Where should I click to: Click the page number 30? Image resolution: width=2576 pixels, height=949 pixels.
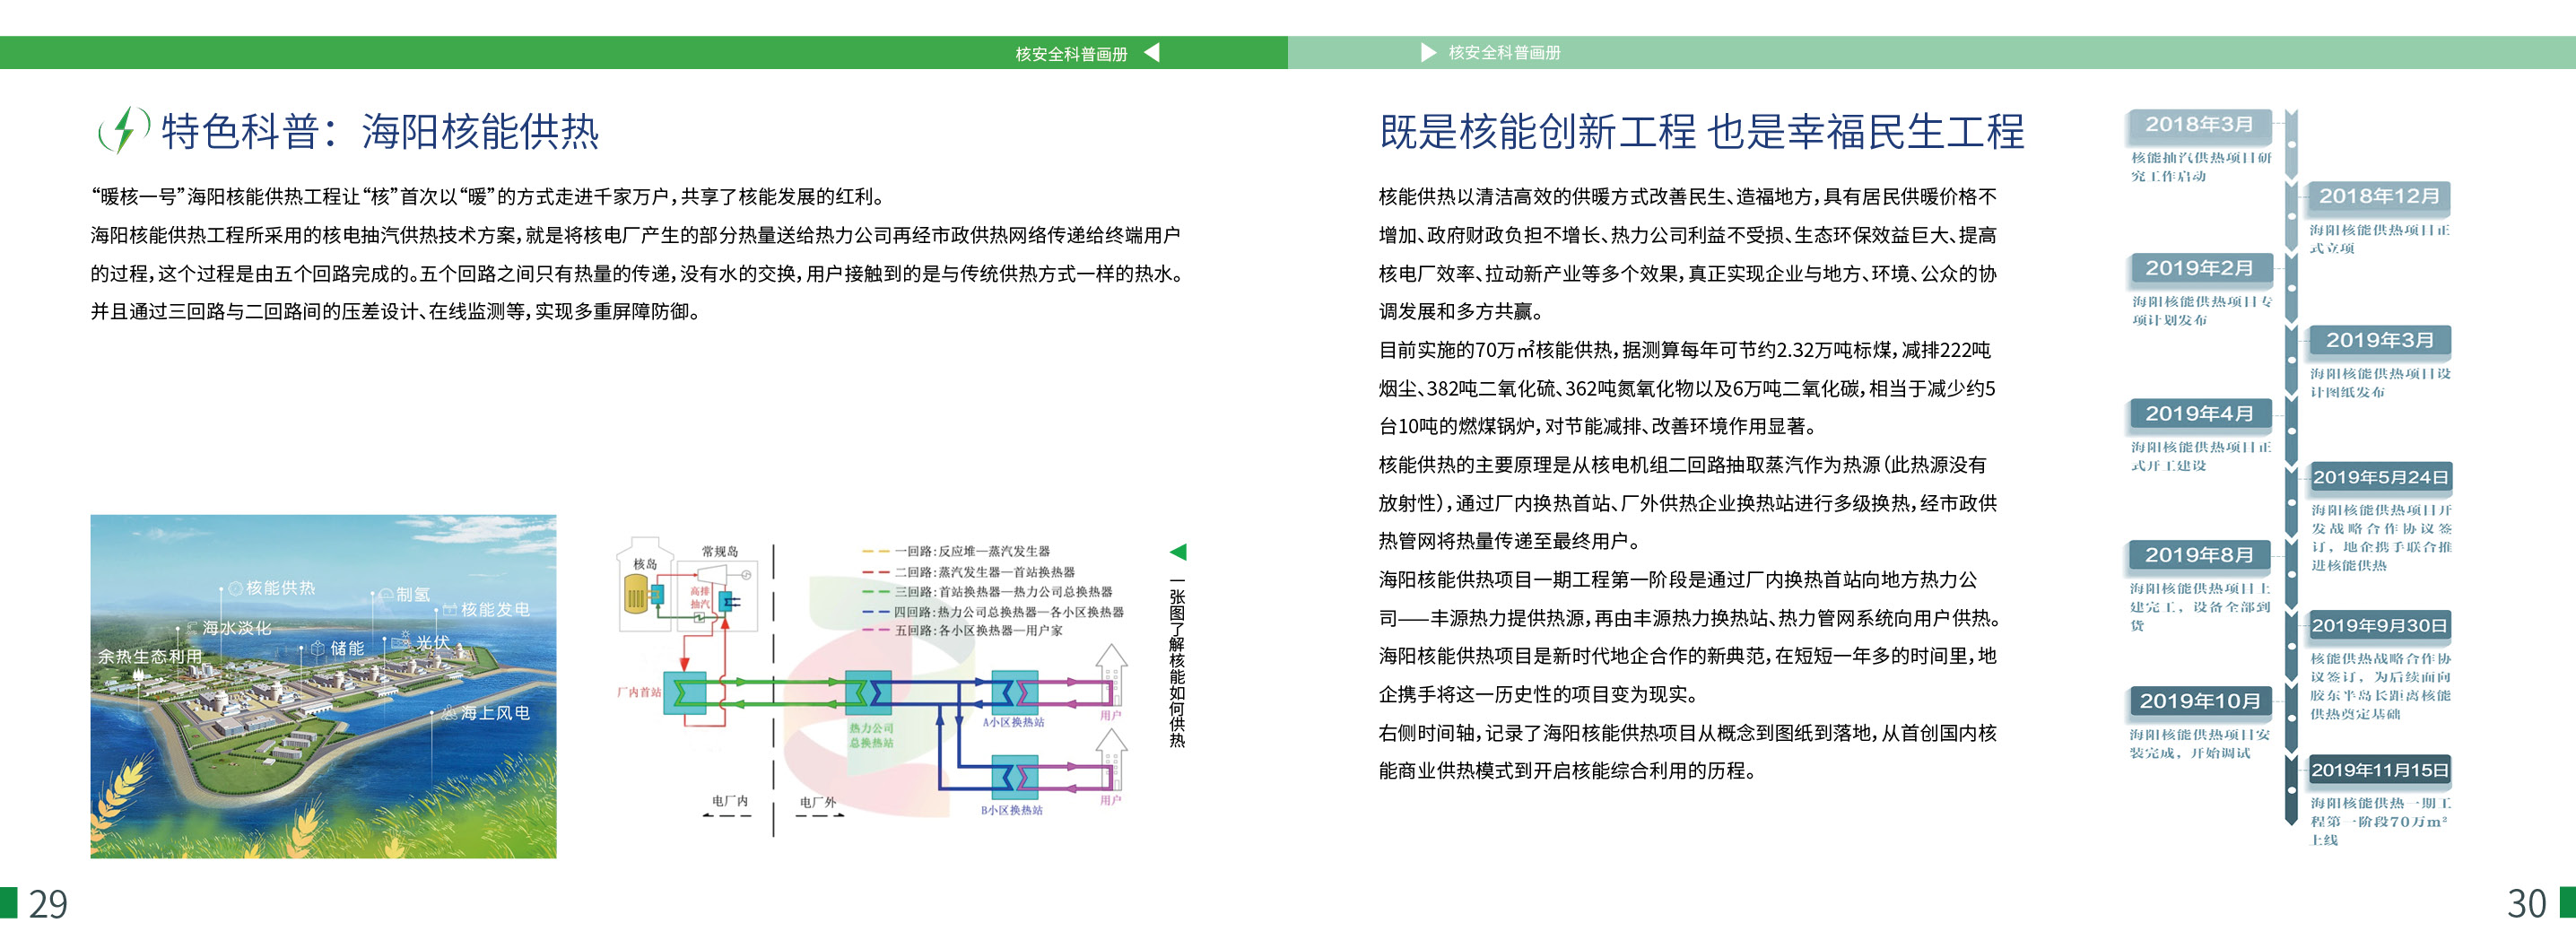[x=2526, y=905]
